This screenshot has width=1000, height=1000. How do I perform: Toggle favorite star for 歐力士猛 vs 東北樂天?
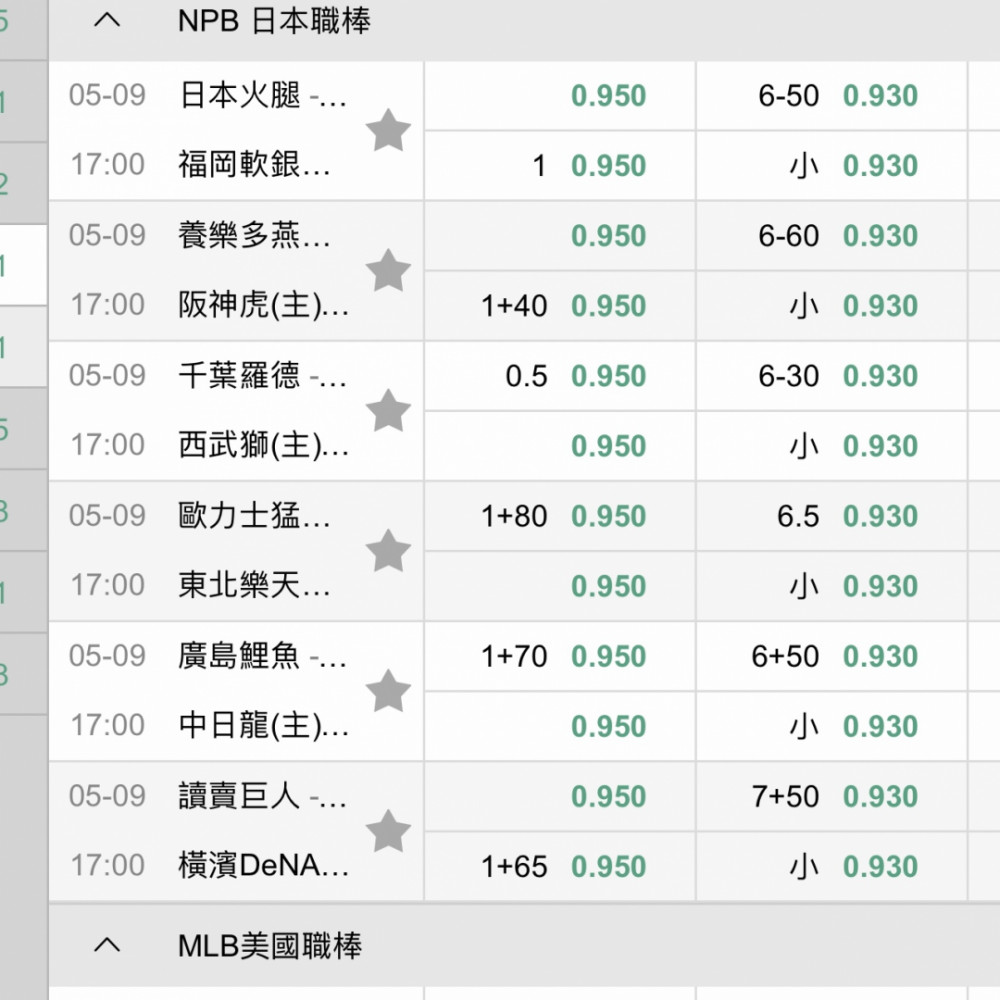[x=388, y=550]
